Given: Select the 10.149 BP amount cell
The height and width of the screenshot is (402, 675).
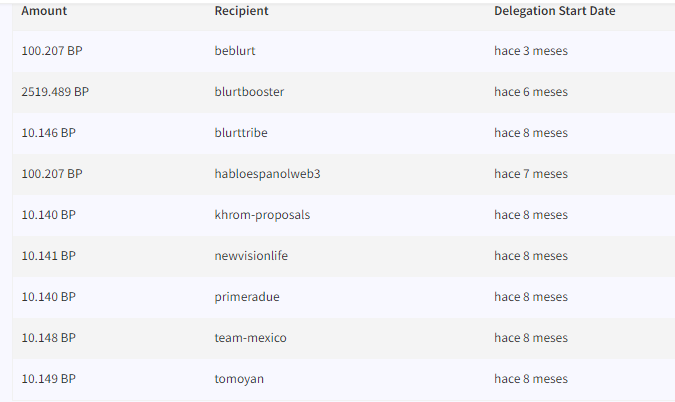Looking at the screenshot, I should point(49,379).
